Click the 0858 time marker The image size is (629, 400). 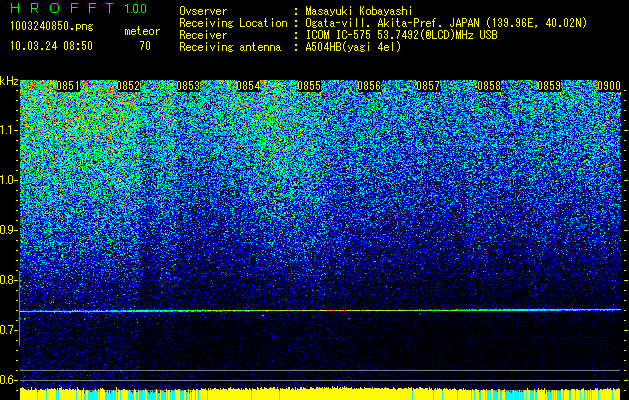489,86
